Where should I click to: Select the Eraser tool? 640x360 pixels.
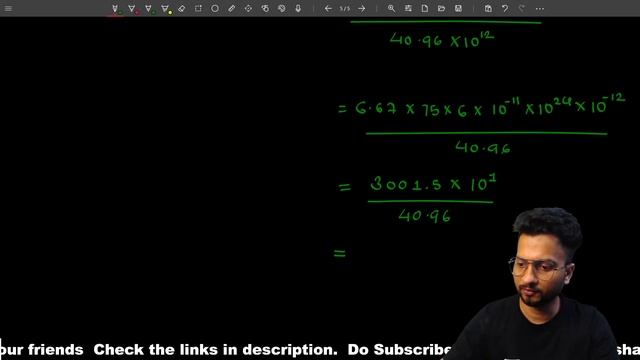coord(182,8)
